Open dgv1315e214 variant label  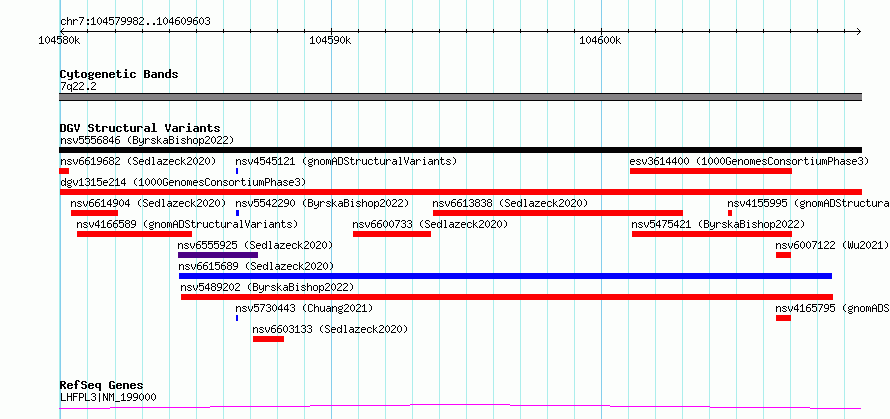[183, 182]
